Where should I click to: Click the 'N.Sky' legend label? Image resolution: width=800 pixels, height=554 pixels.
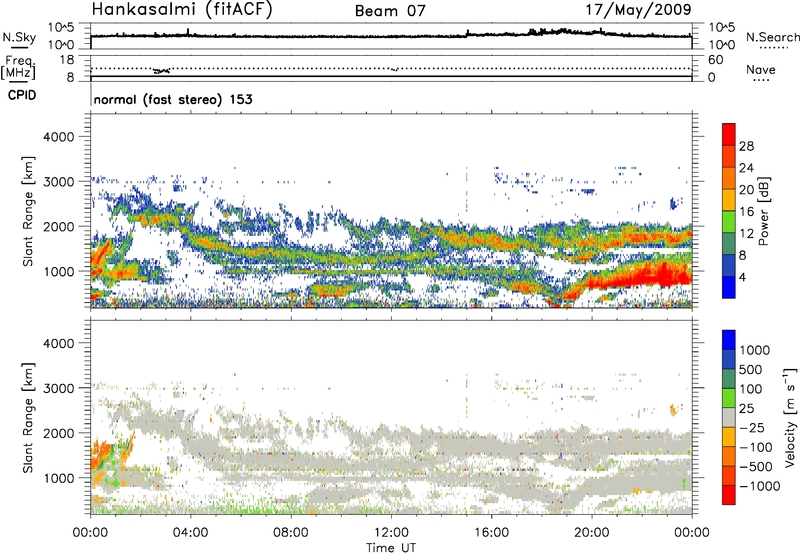point(19,37)
